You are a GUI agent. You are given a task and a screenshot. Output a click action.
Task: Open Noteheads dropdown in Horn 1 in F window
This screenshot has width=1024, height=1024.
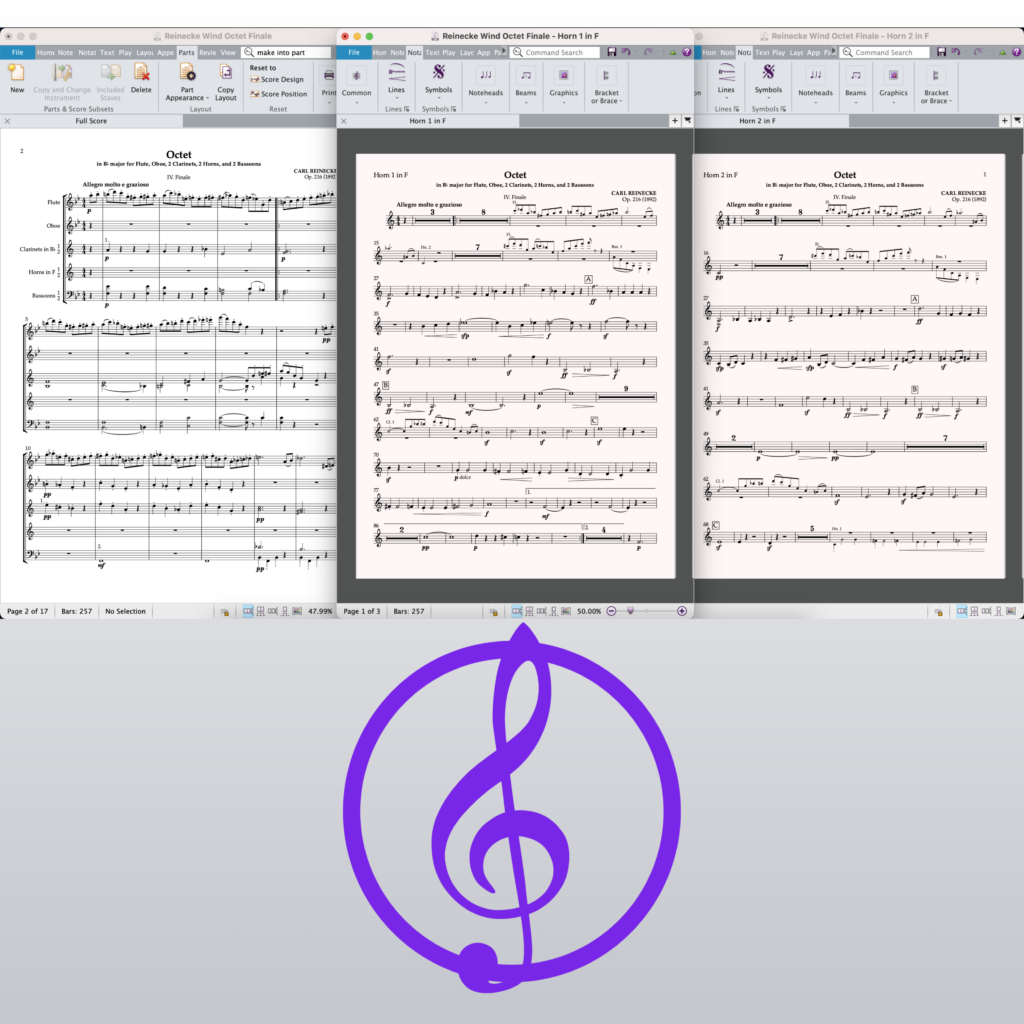click(x=485, y=84)
